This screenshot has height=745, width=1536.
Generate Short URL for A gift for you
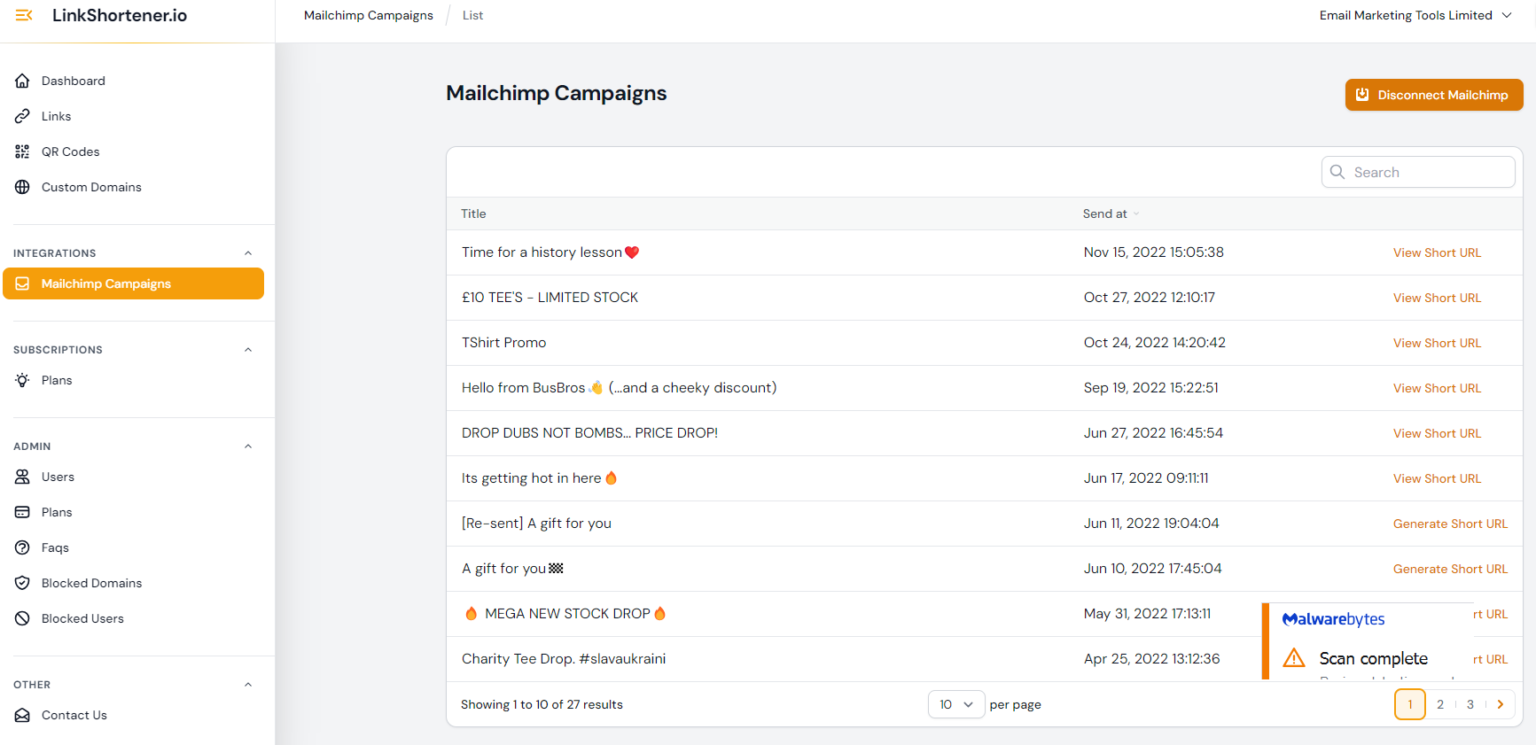point(1449,569)
